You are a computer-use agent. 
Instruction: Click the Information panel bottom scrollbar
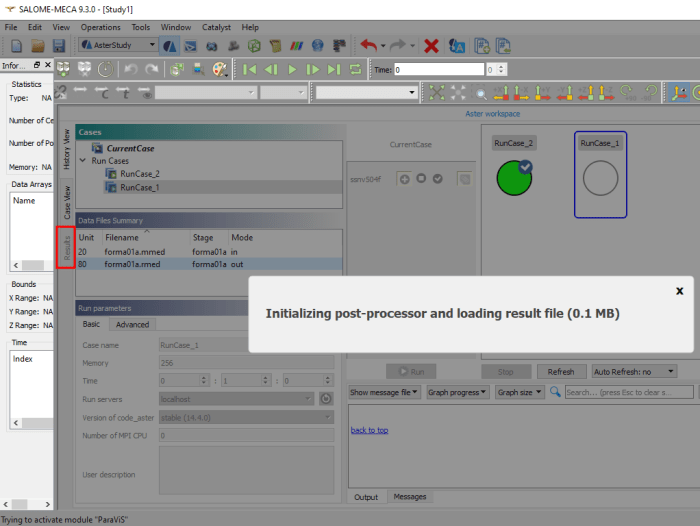point(26,504)
